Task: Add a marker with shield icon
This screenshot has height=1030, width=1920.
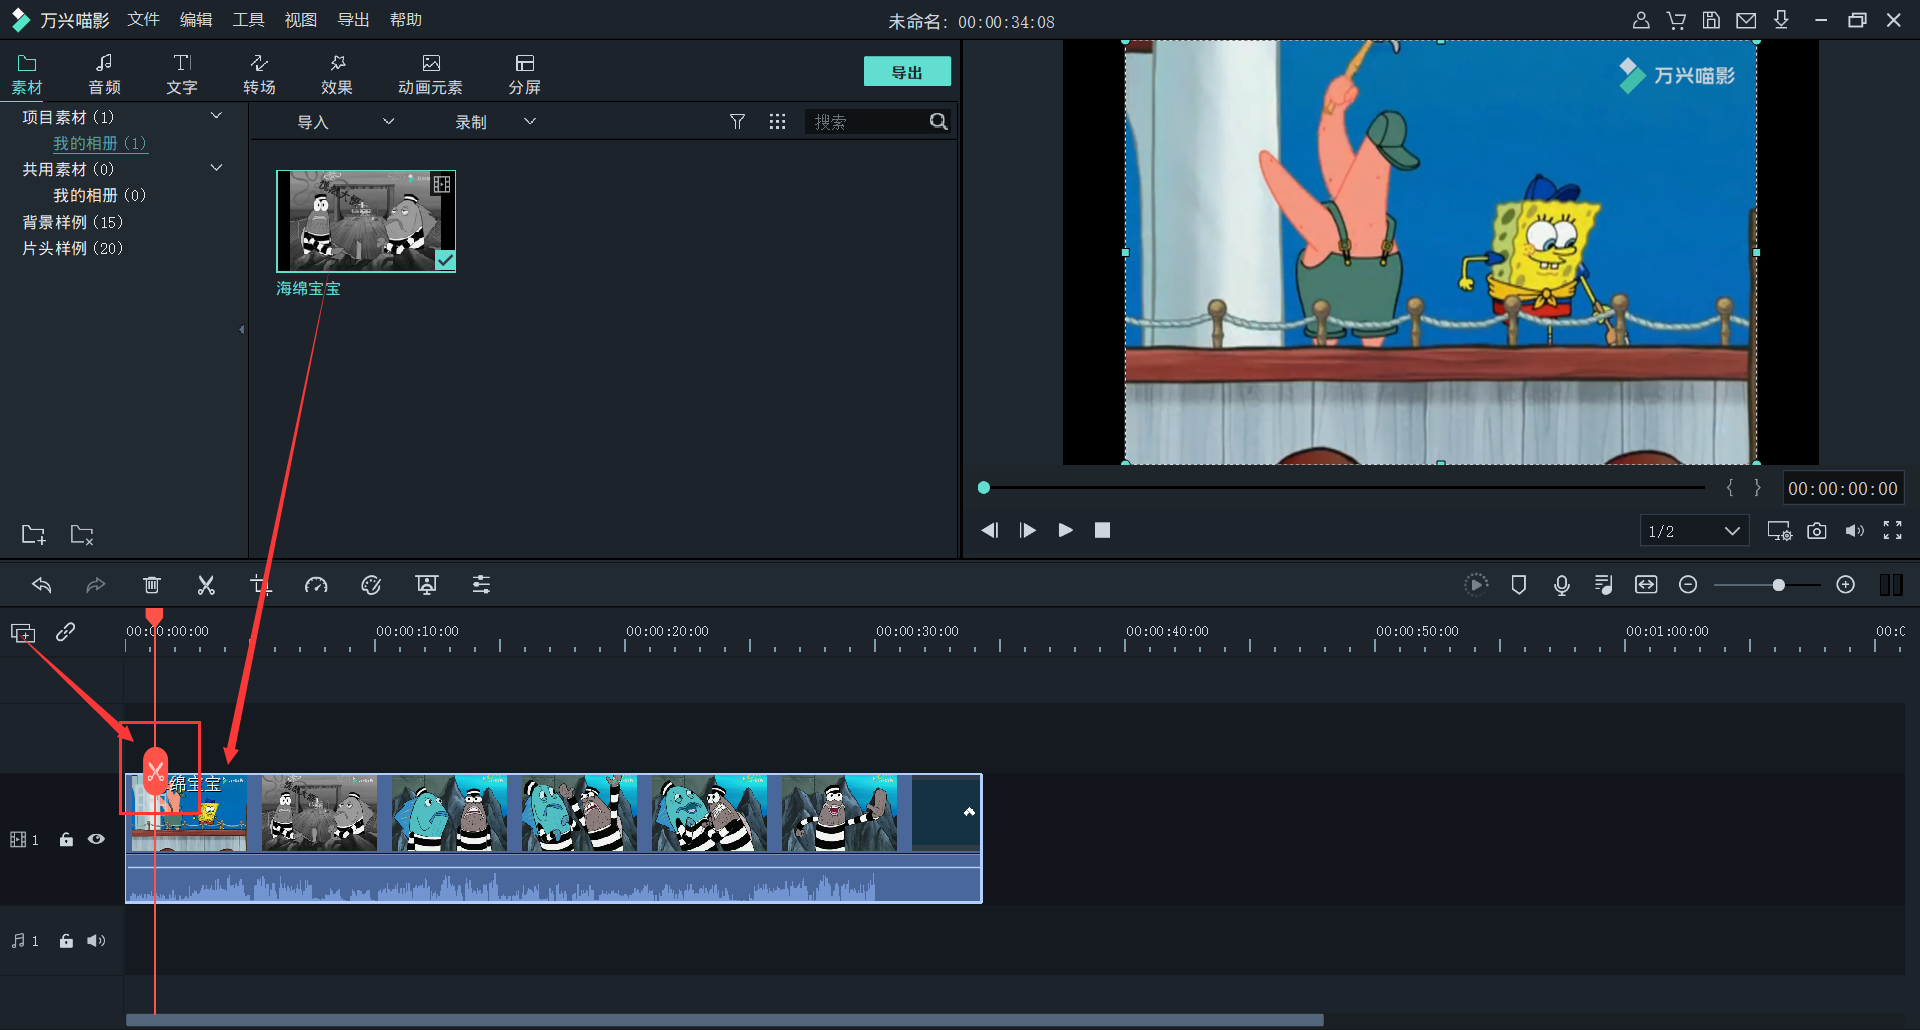Action: [1518, 585]
